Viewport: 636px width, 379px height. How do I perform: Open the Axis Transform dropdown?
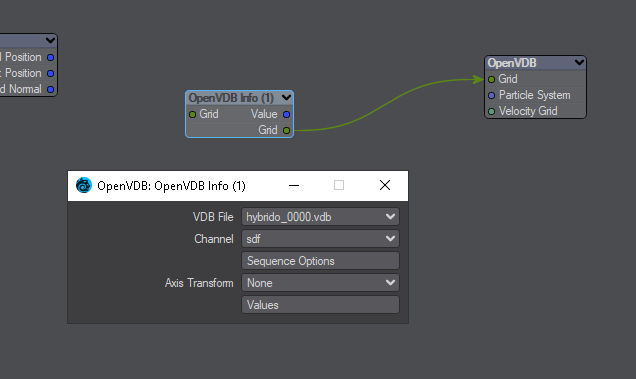point(320,282)
